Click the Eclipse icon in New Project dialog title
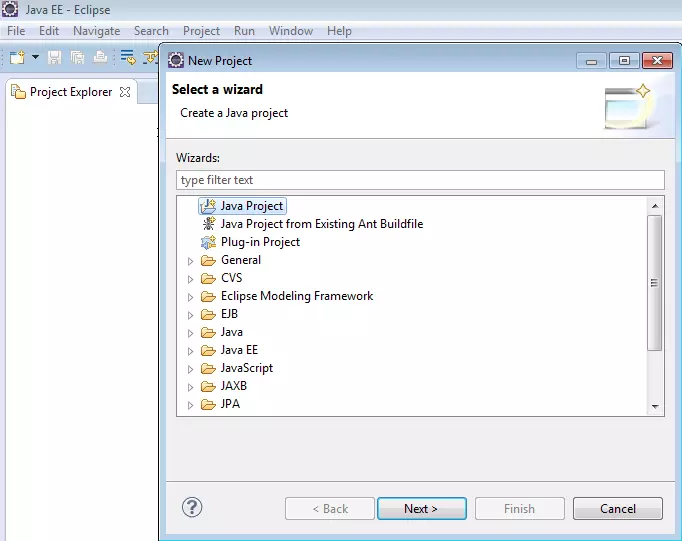 pos(176,60)
